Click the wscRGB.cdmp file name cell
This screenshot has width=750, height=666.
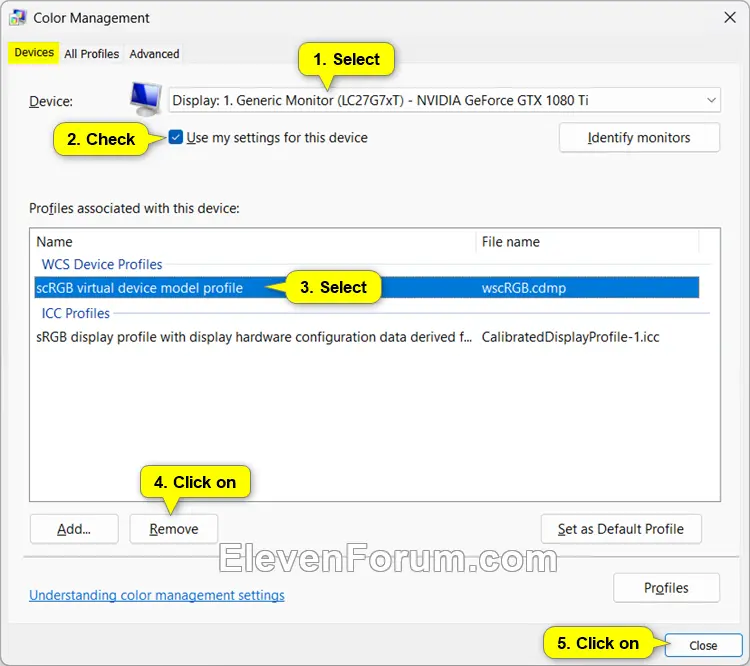(524, 288)
